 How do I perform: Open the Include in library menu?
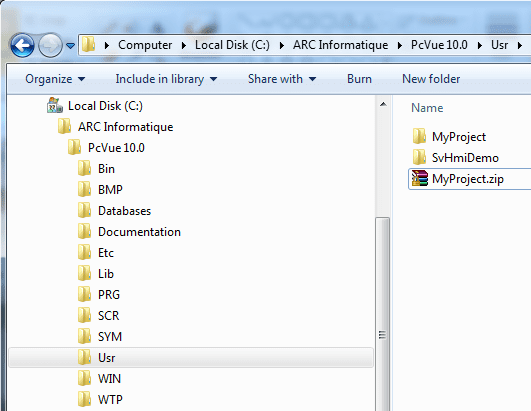tap(166, 79)
